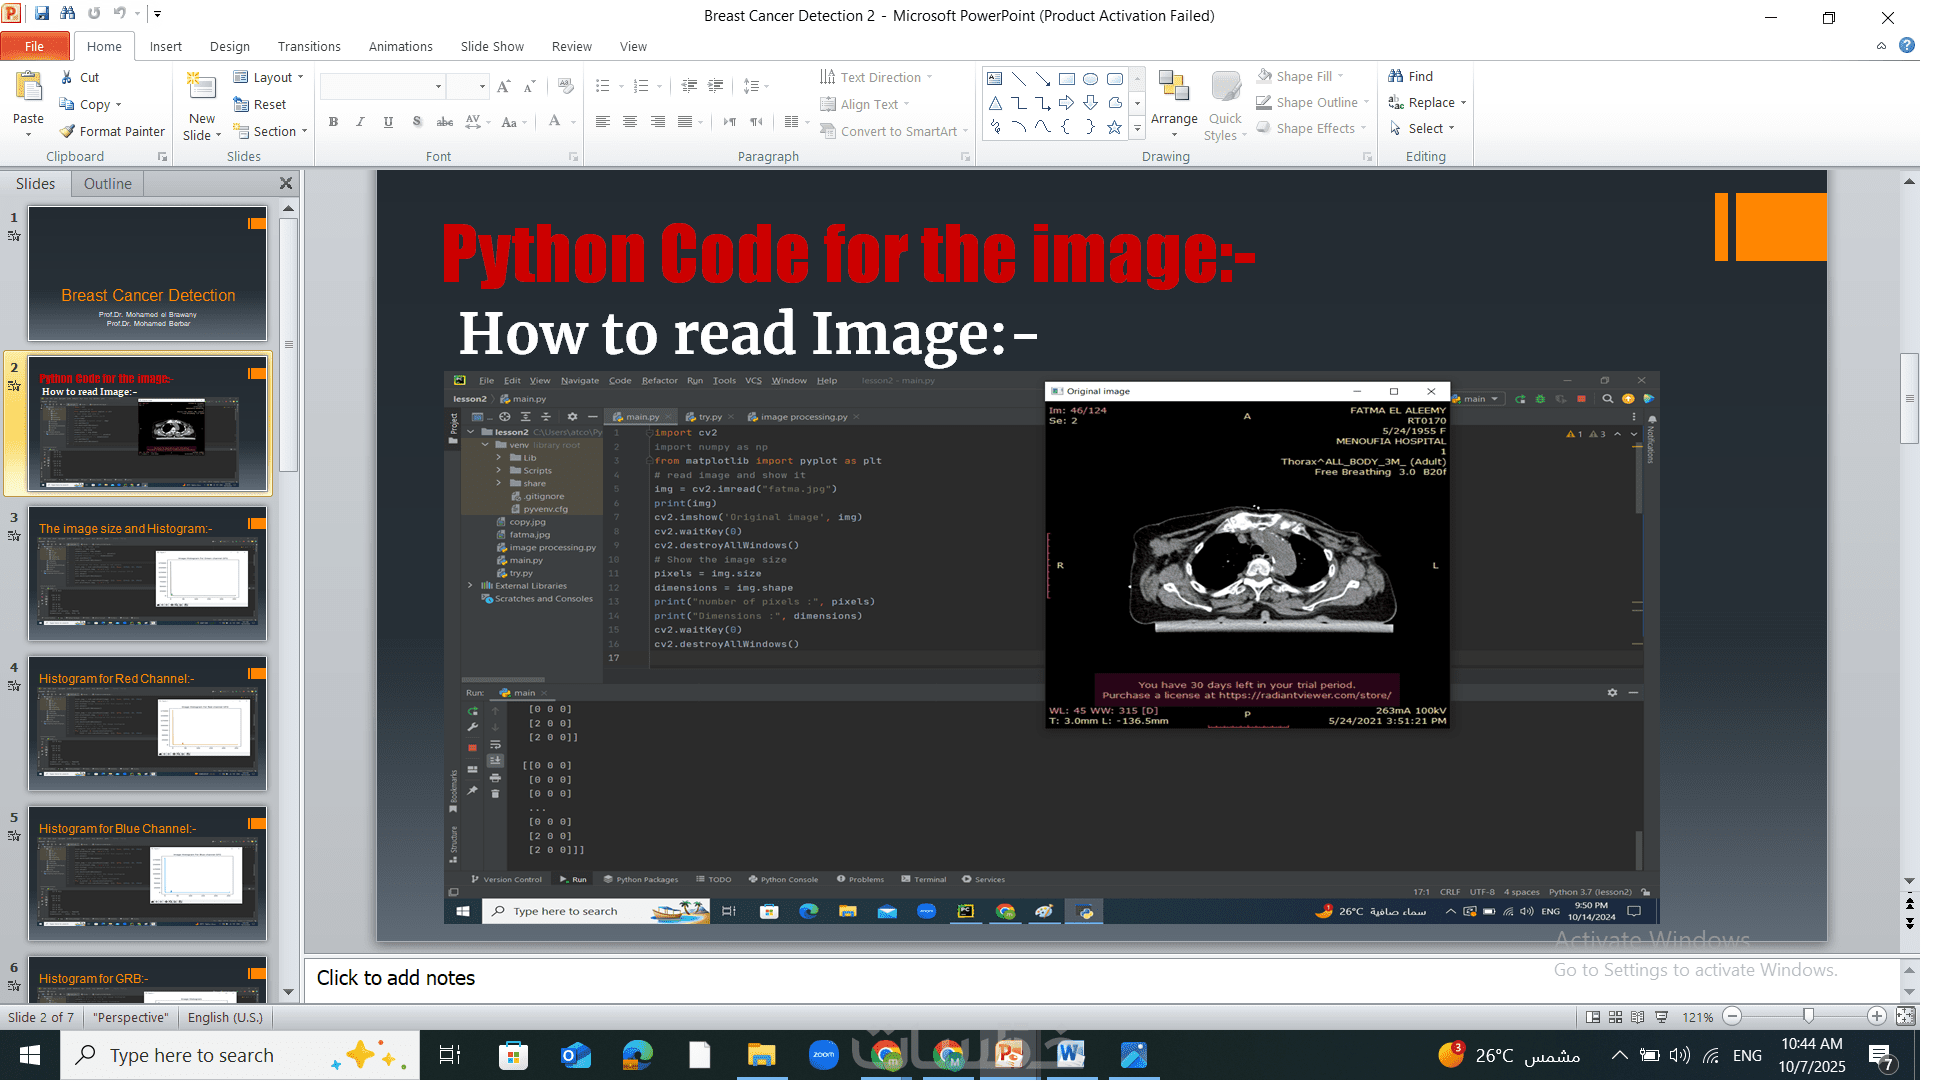The image size is (1936, 1092).
Task: Click the Format Painter brush icon
Action: (x=67, y=131)
